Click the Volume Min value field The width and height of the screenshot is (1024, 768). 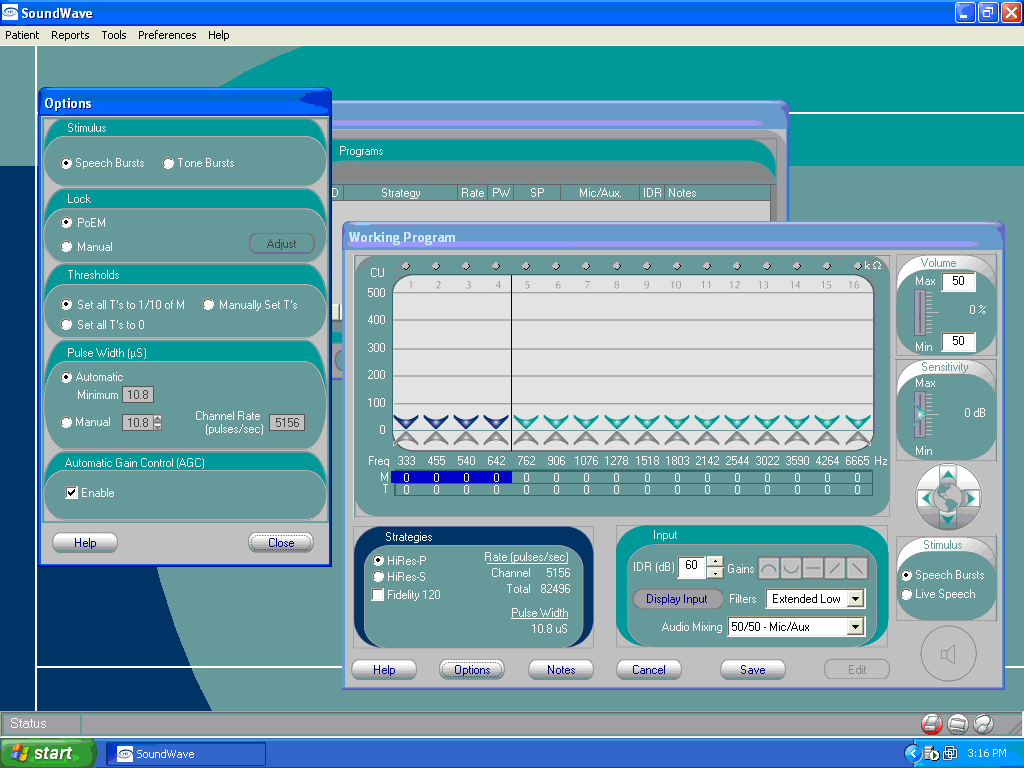click(958, 341)
